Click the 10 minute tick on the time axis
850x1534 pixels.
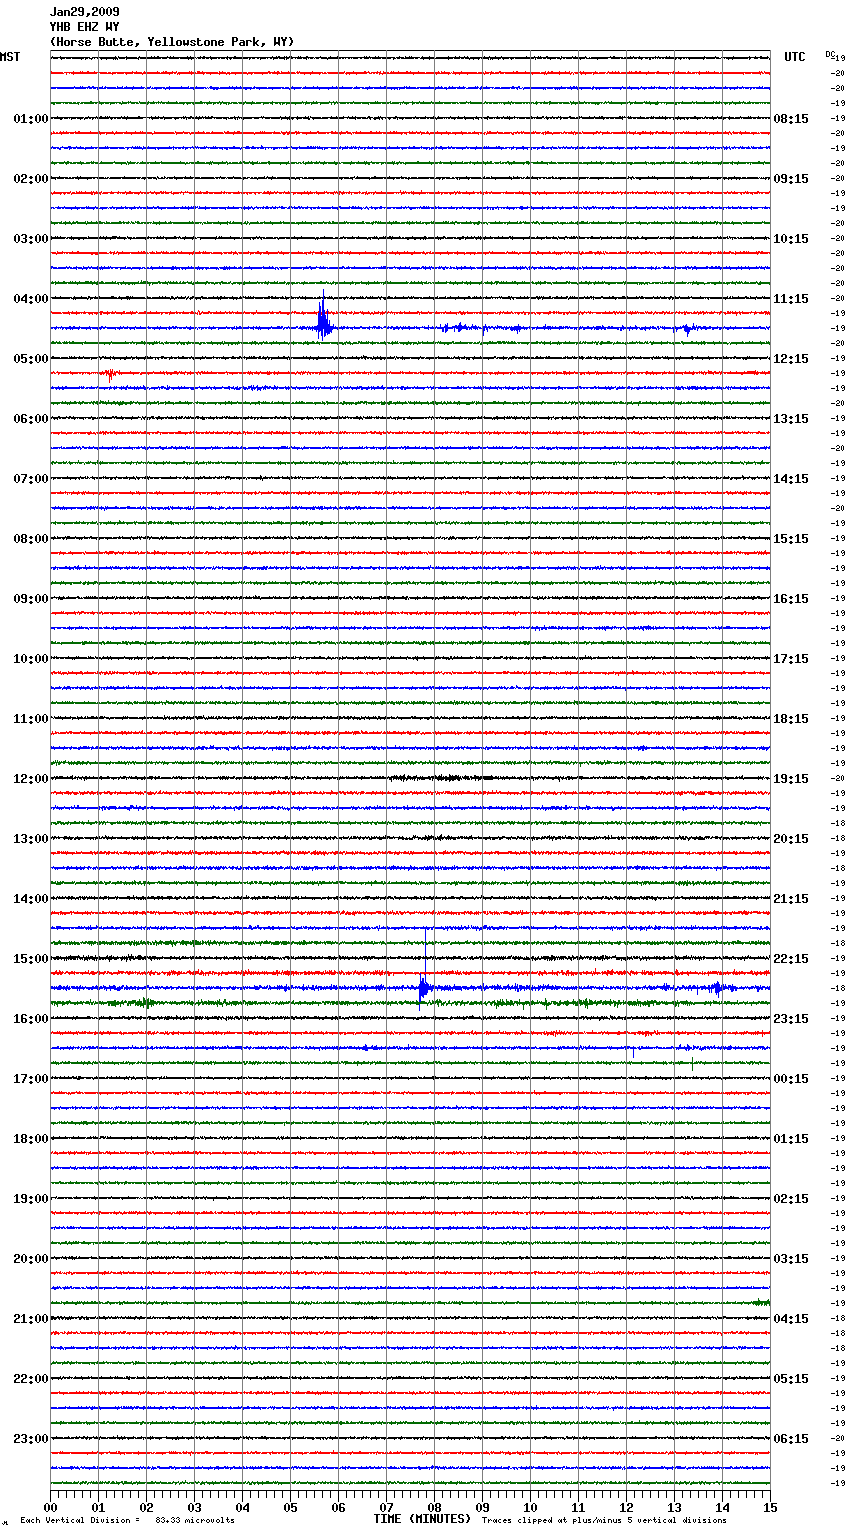530,1508
